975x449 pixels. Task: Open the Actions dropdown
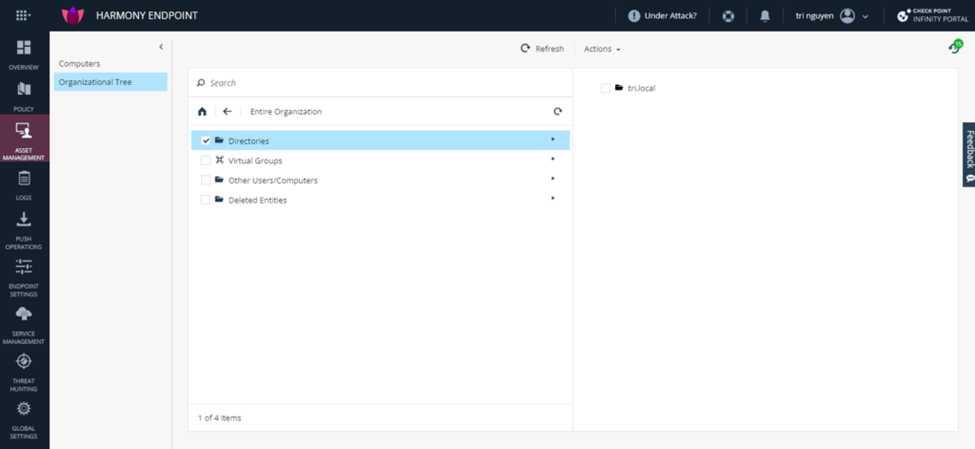coord(602,49)
